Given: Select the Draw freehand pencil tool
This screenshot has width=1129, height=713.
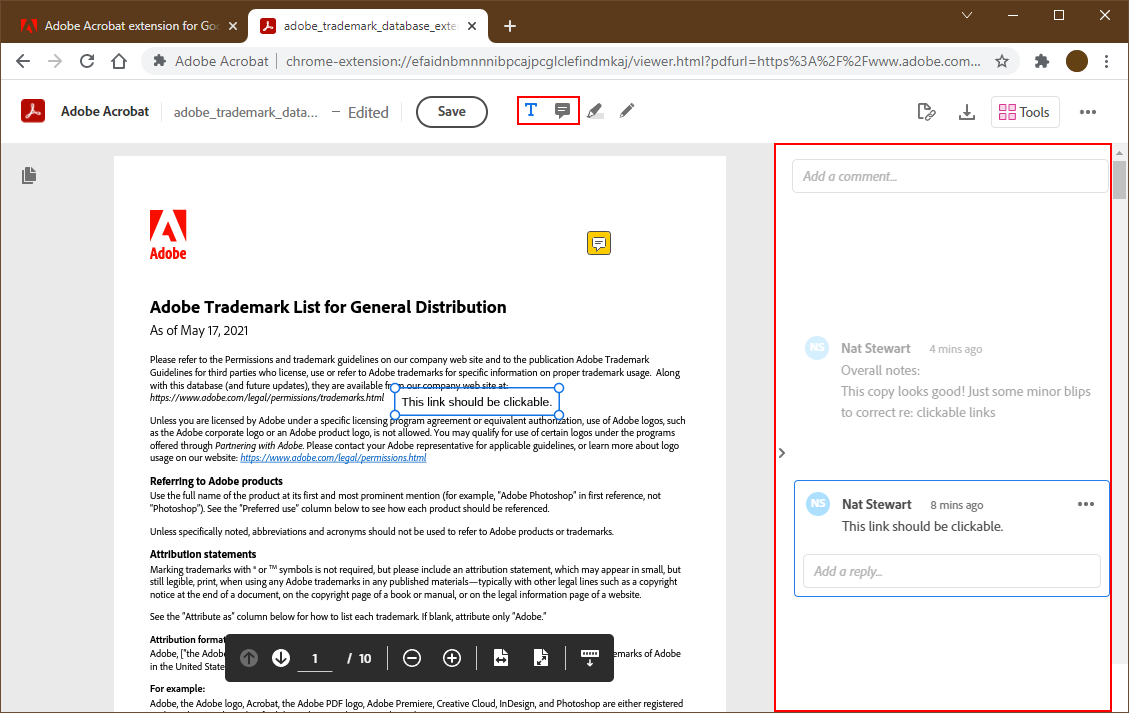Looking at the screenshot, I should pyautogui.click(x=627, y=110).
